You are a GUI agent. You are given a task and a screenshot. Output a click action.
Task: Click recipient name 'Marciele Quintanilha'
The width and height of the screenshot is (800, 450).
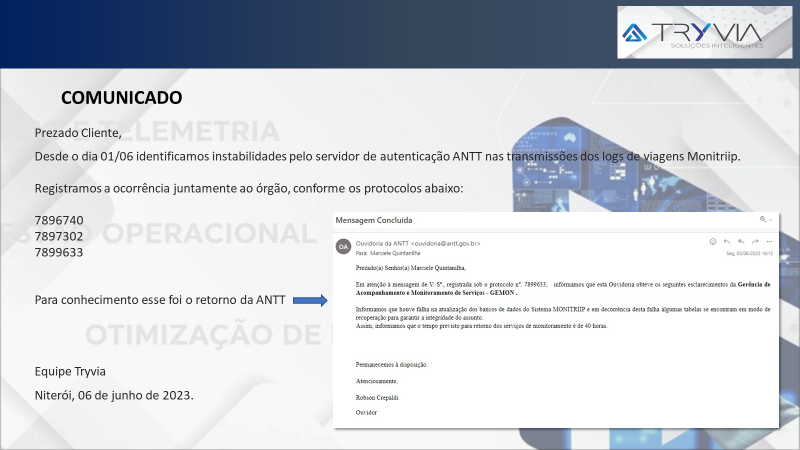click(x=395, y=253)
